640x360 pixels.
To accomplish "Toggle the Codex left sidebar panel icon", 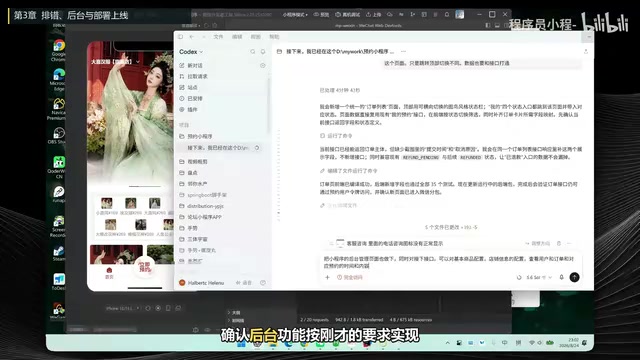I will 180,37.
